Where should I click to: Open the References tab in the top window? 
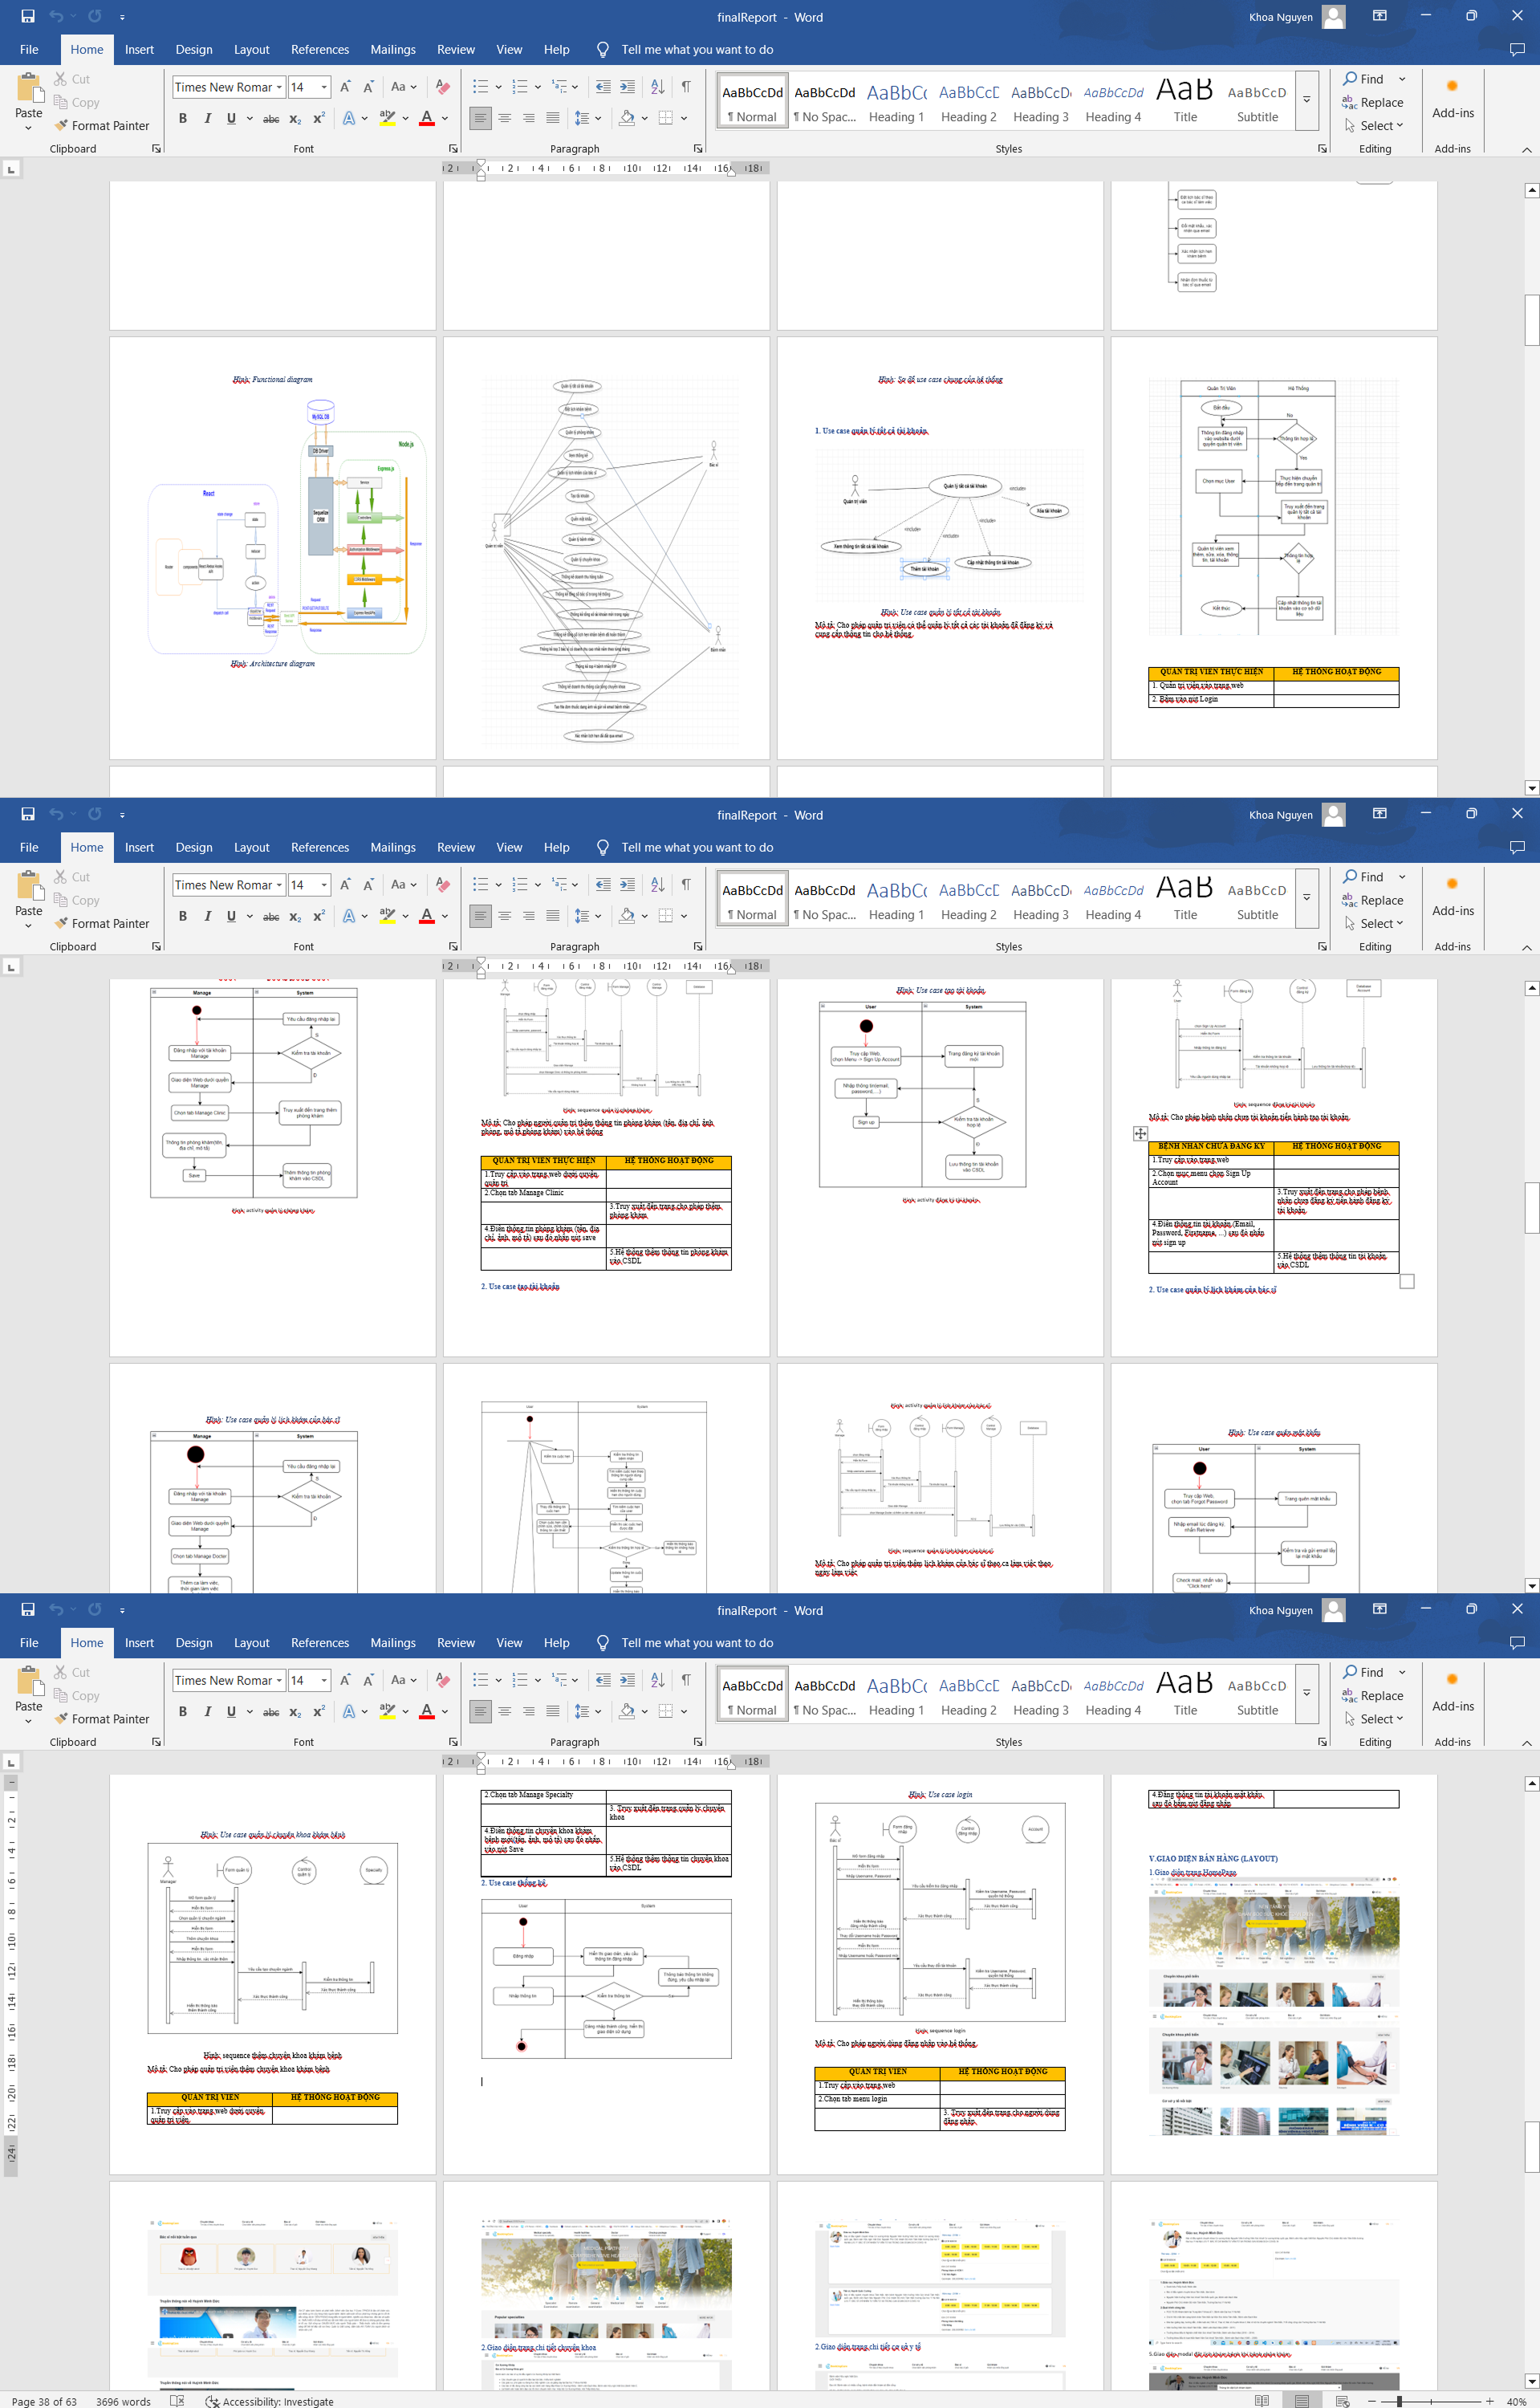[x=319, y=49]
